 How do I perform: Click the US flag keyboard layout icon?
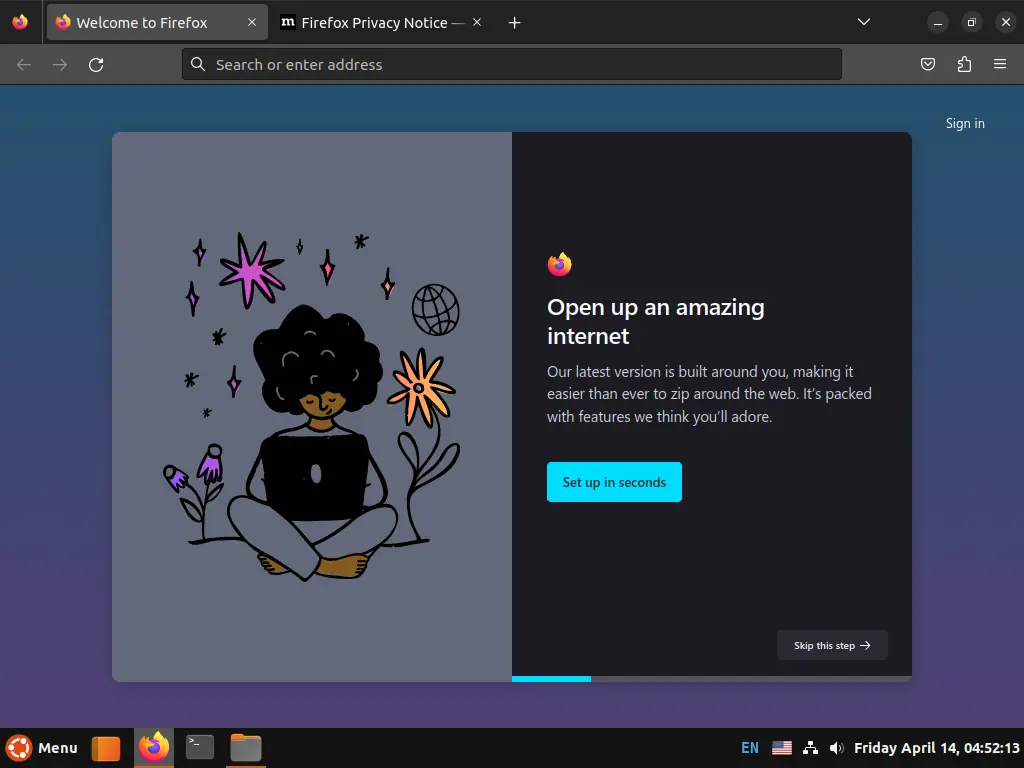782,748
